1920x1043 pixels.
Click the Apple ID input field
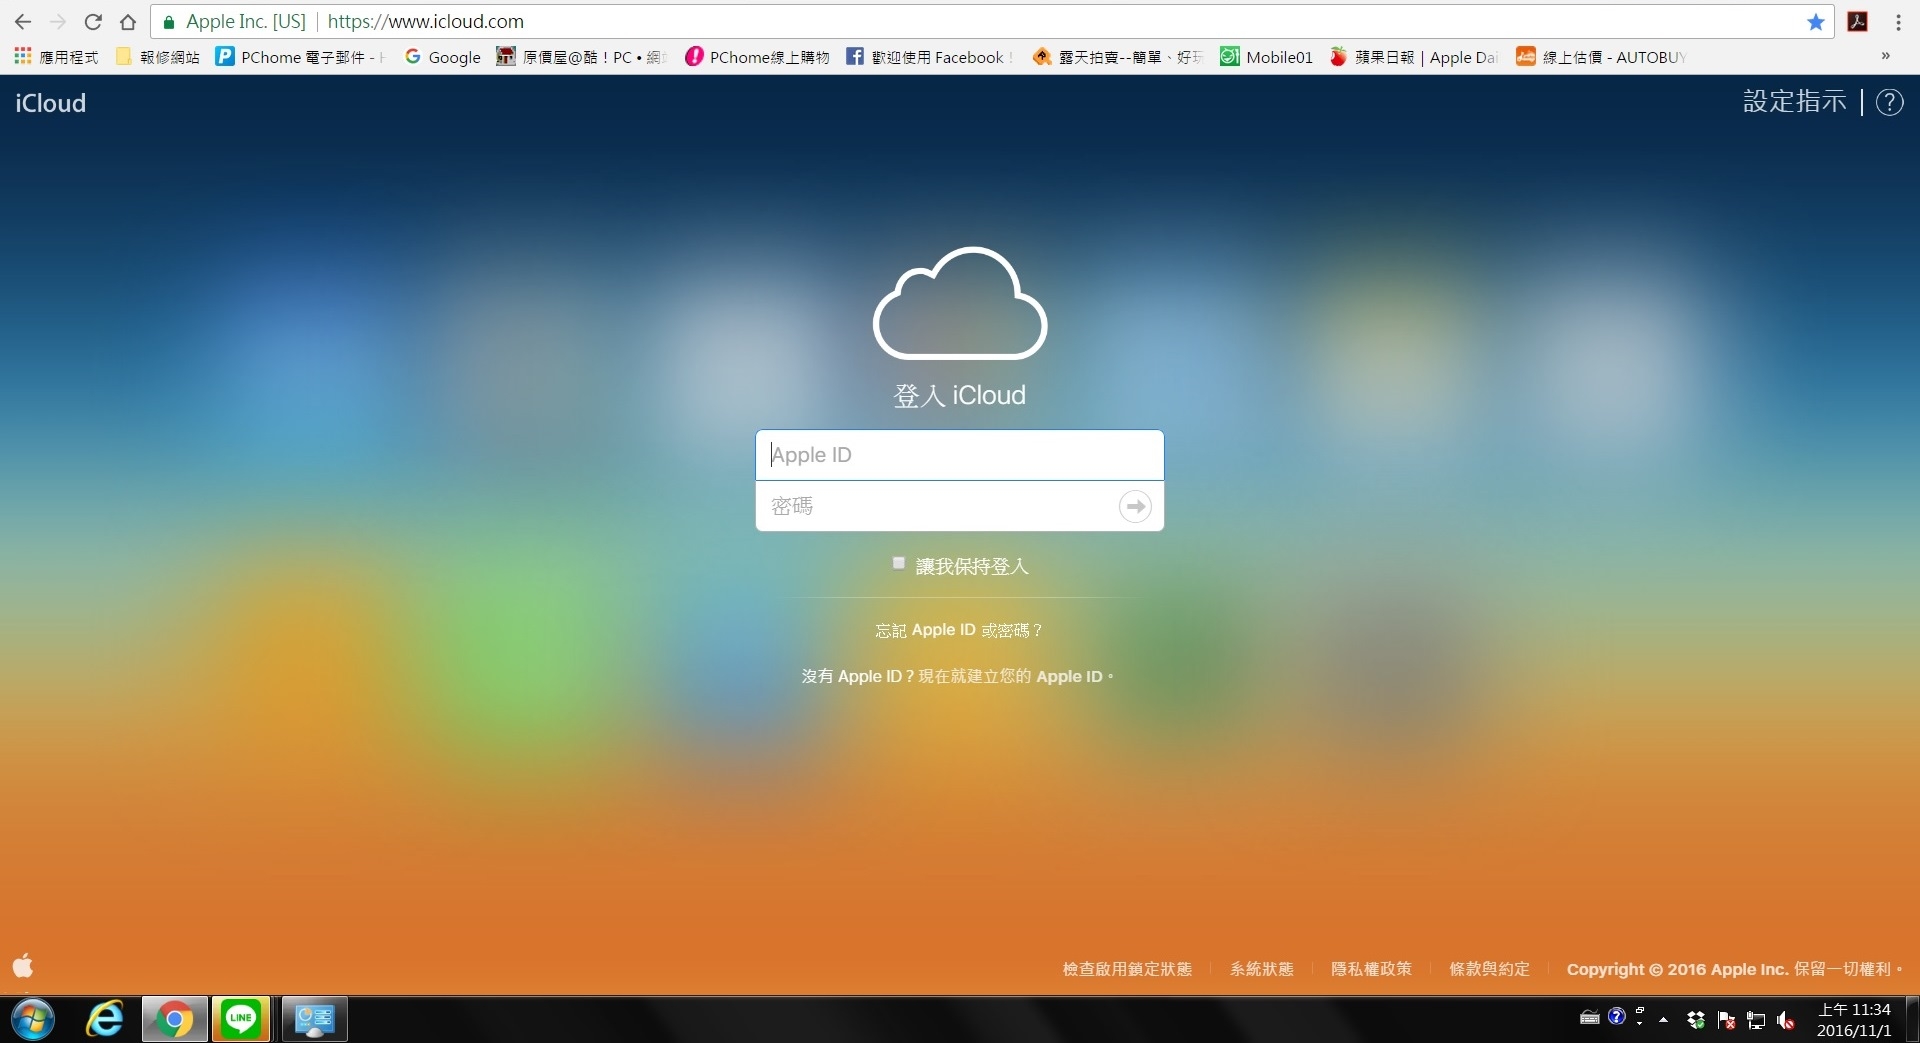[960, 455]
